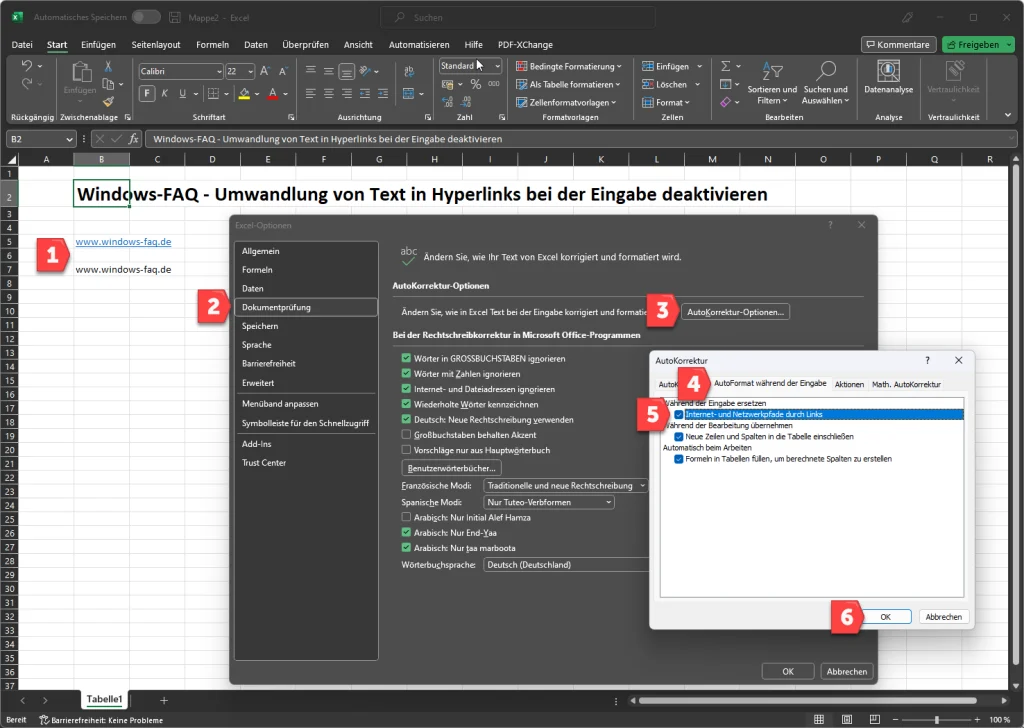The image size is (1024, 728).
Task: Check Großbuchstaben behalten Akzent
Action: pos(406,434)
